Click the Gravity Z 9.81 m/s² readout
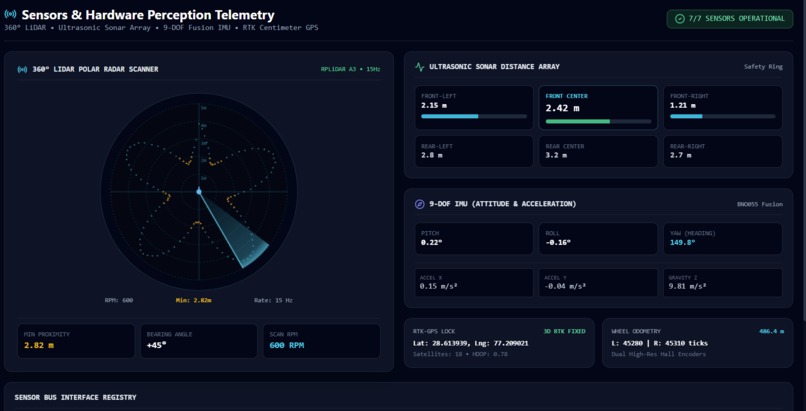Viewport: 806px width, 411px height. point(723,282)
